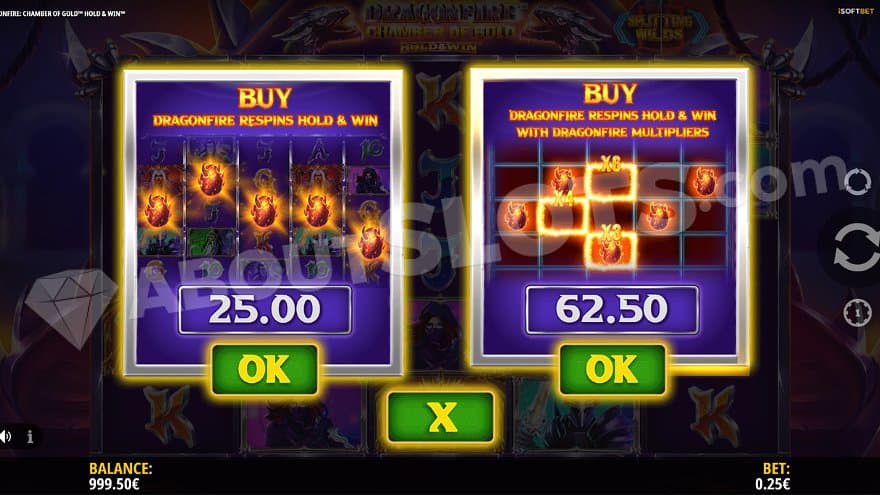Click the iSoftBet logo
This screenshot has width=880, height=495.
[856, 11]
